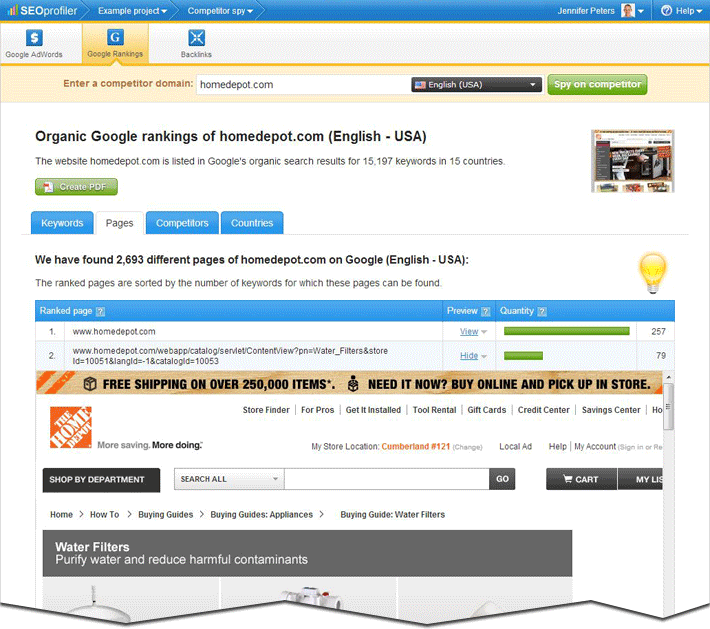Click Help link in Home Depot preview

557,447
